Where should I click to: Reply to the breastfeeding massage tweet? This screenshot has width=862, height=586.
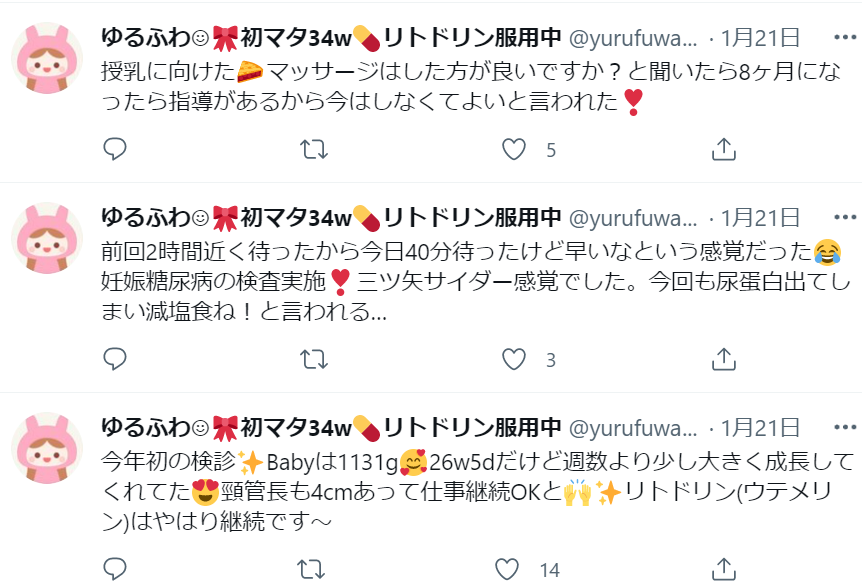[x=115, y=149]
